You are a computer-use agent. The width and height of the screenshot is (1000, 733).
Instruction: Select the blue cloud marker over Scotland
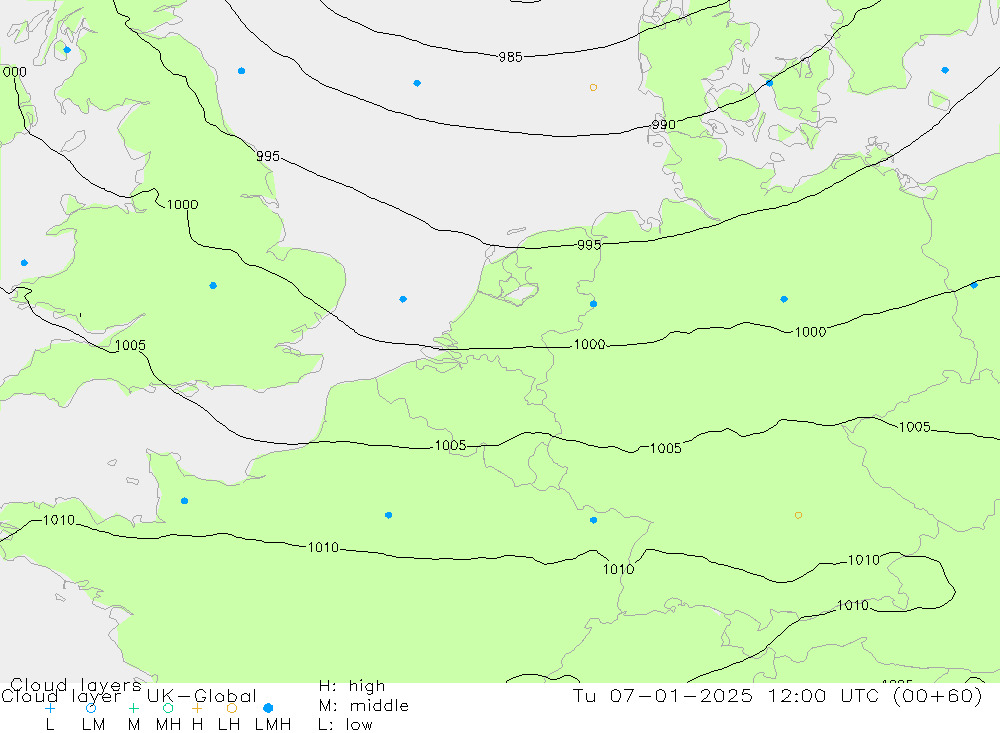[67, 50]
